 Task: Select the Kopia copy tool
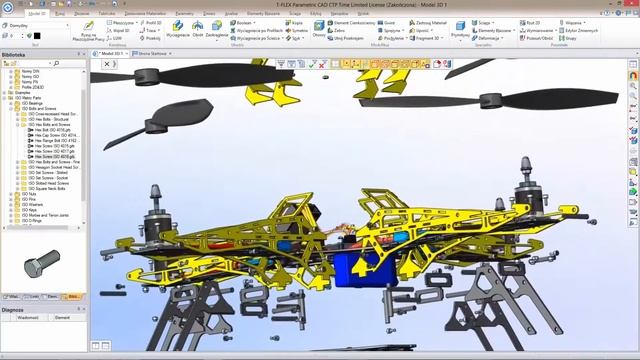pos(294,23)
